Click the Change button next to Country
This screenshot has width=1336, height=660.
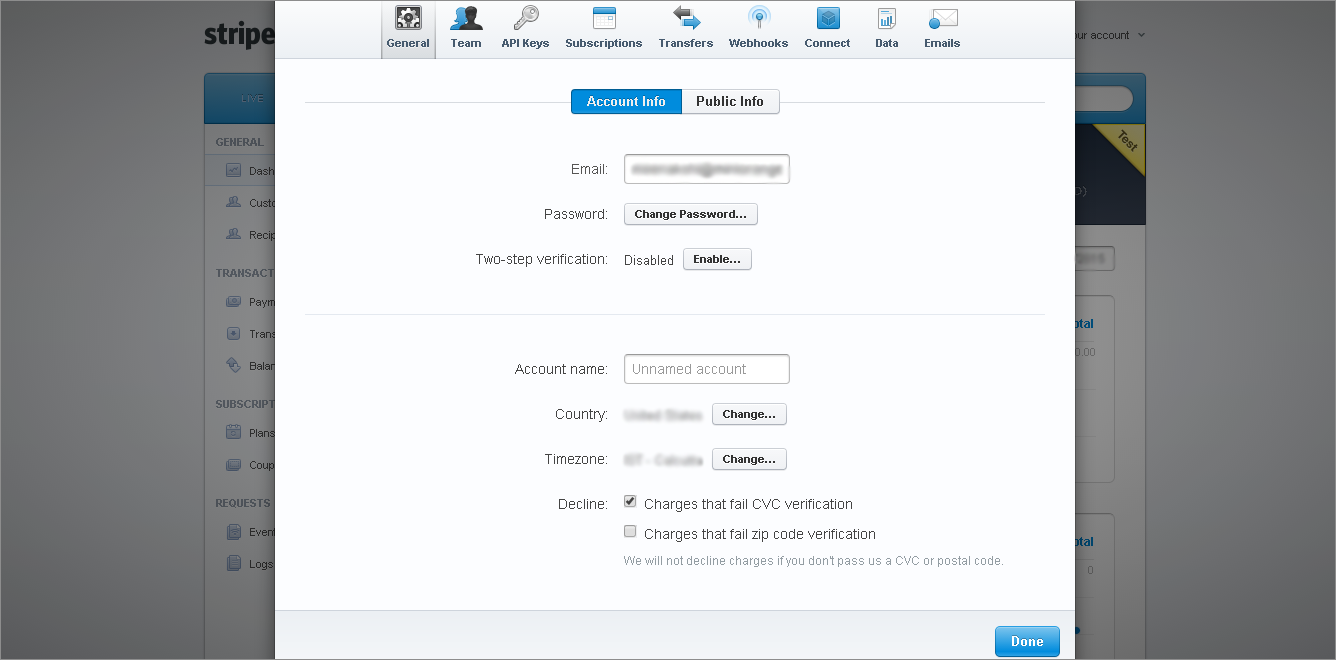point(749,414)
